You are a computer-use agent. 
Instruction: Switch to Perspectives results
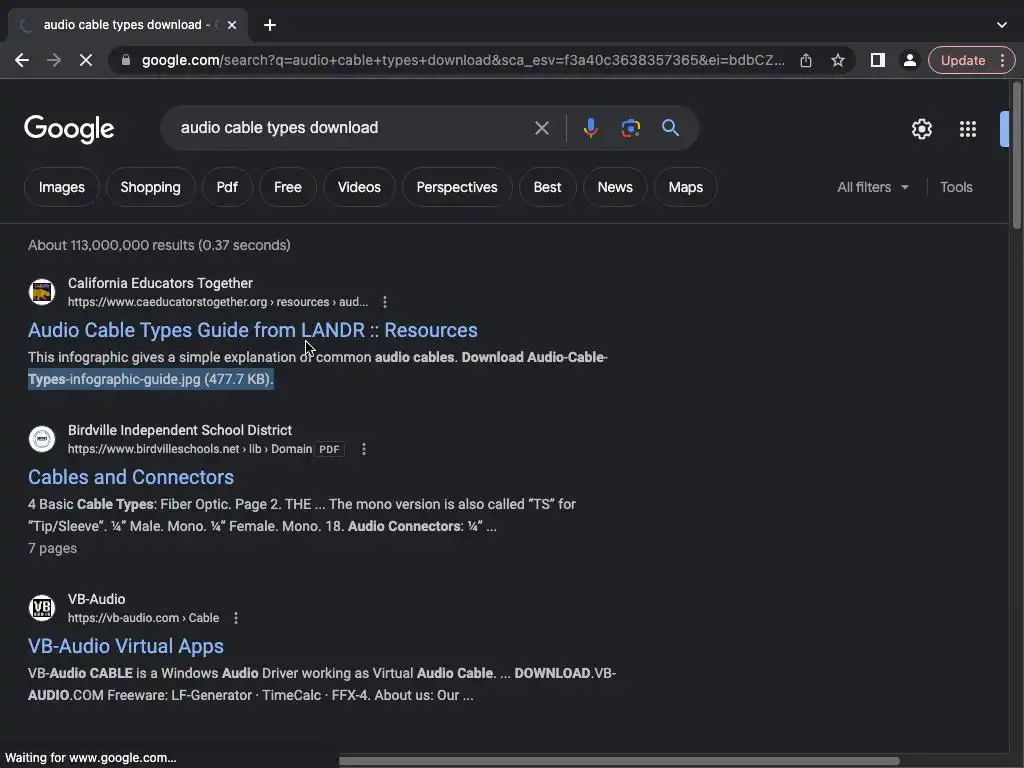click(x=457, y=187)
